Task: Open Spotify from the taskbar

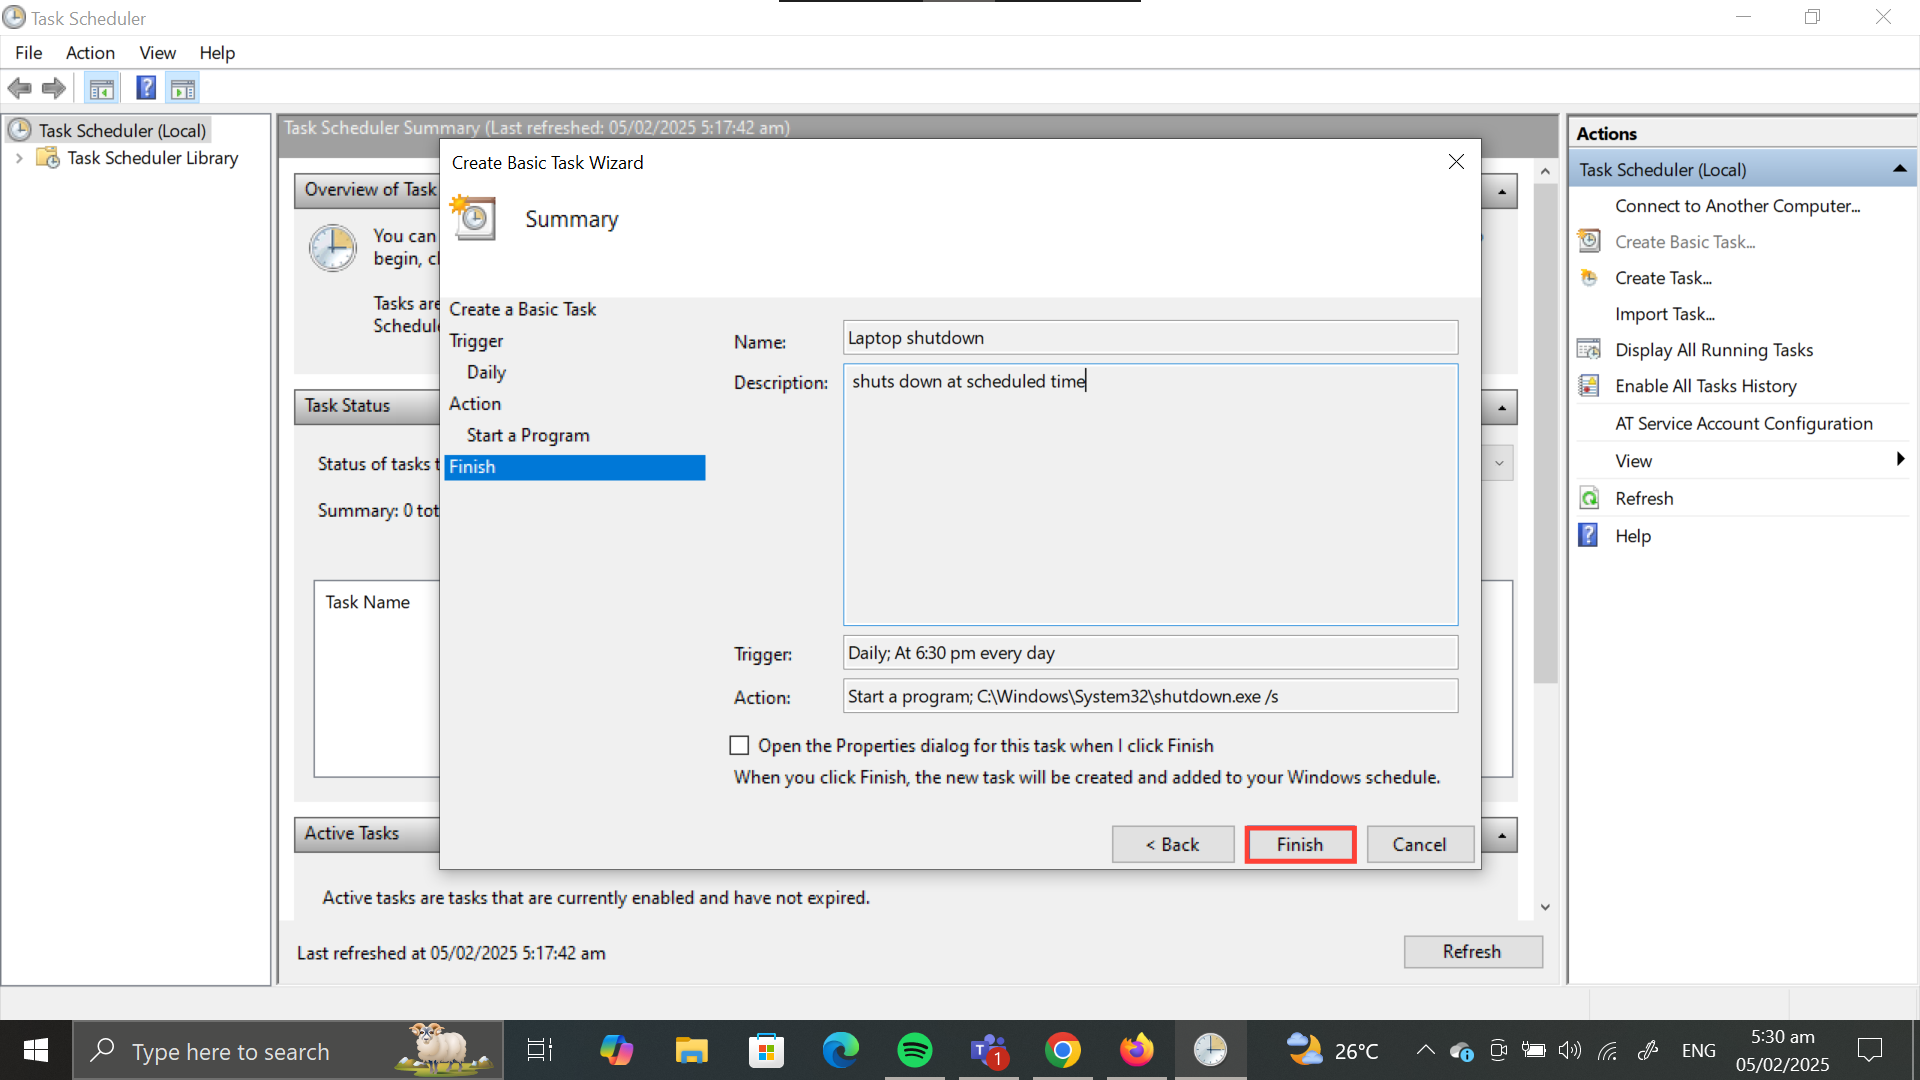Action: [914, 1050]
